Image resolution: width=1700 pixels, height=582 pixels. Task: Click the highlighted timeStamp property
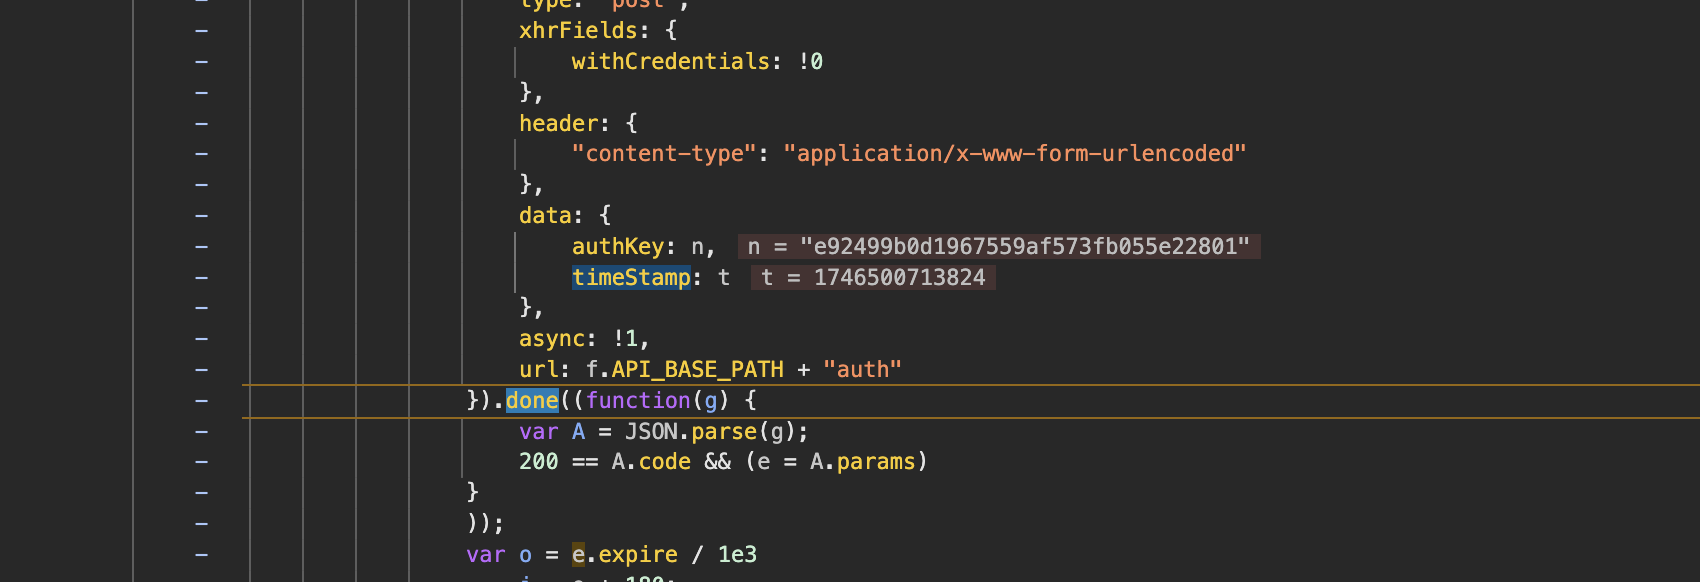click(x=631, y=278)
